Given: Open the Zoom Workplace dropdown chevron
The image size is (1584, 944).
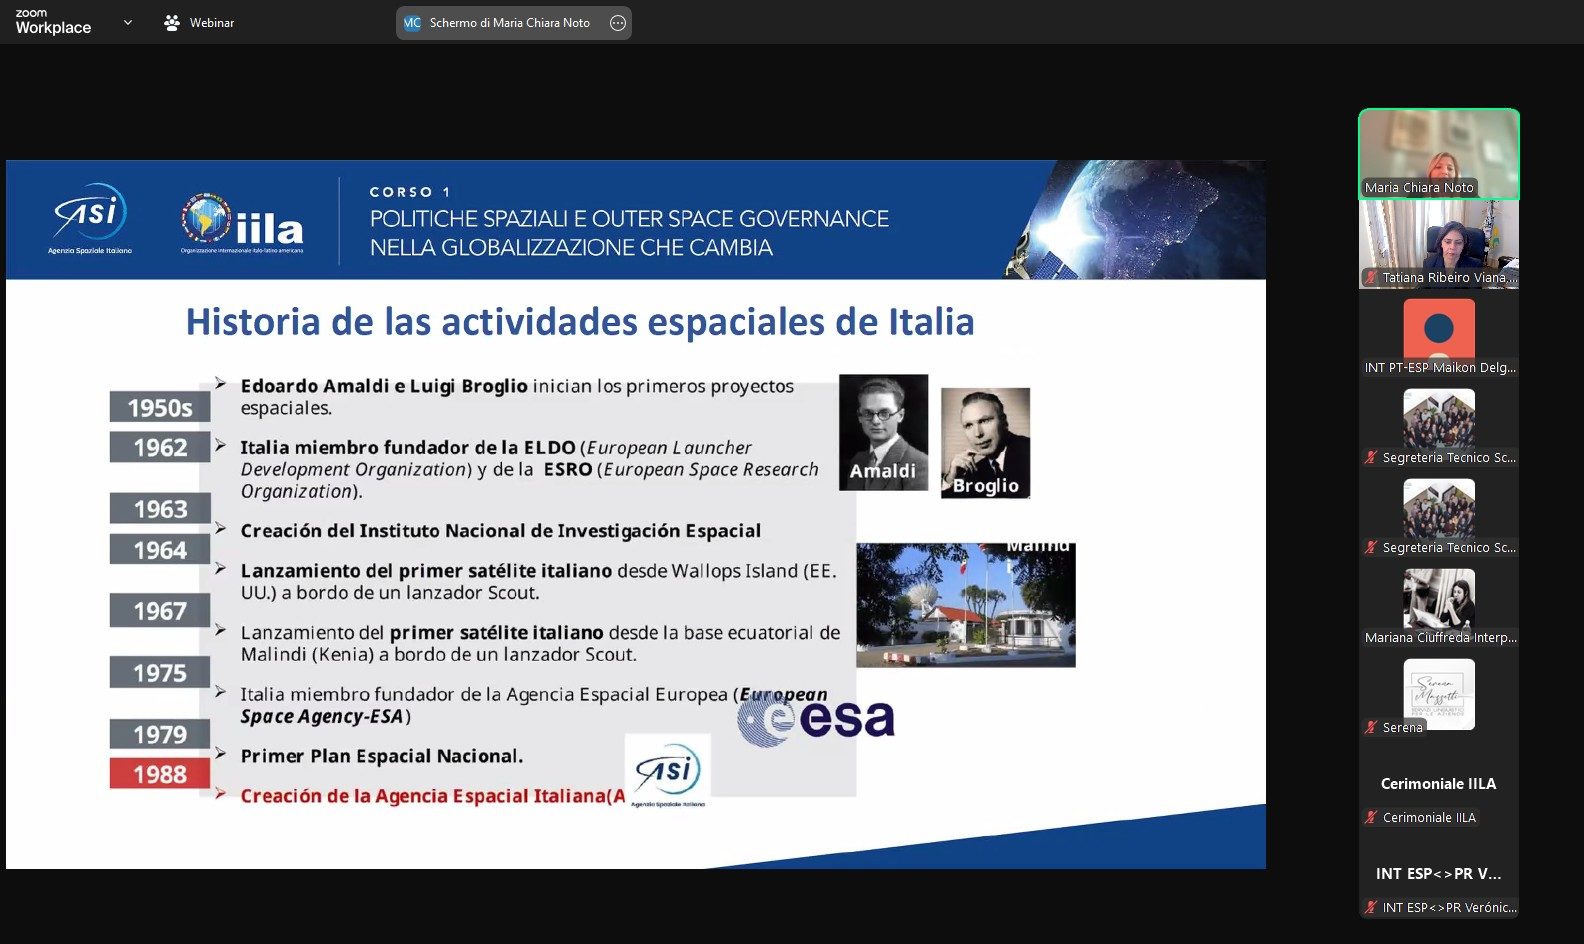Looking at the screenshot, I should pyautogui.click(x=127, y=22).
